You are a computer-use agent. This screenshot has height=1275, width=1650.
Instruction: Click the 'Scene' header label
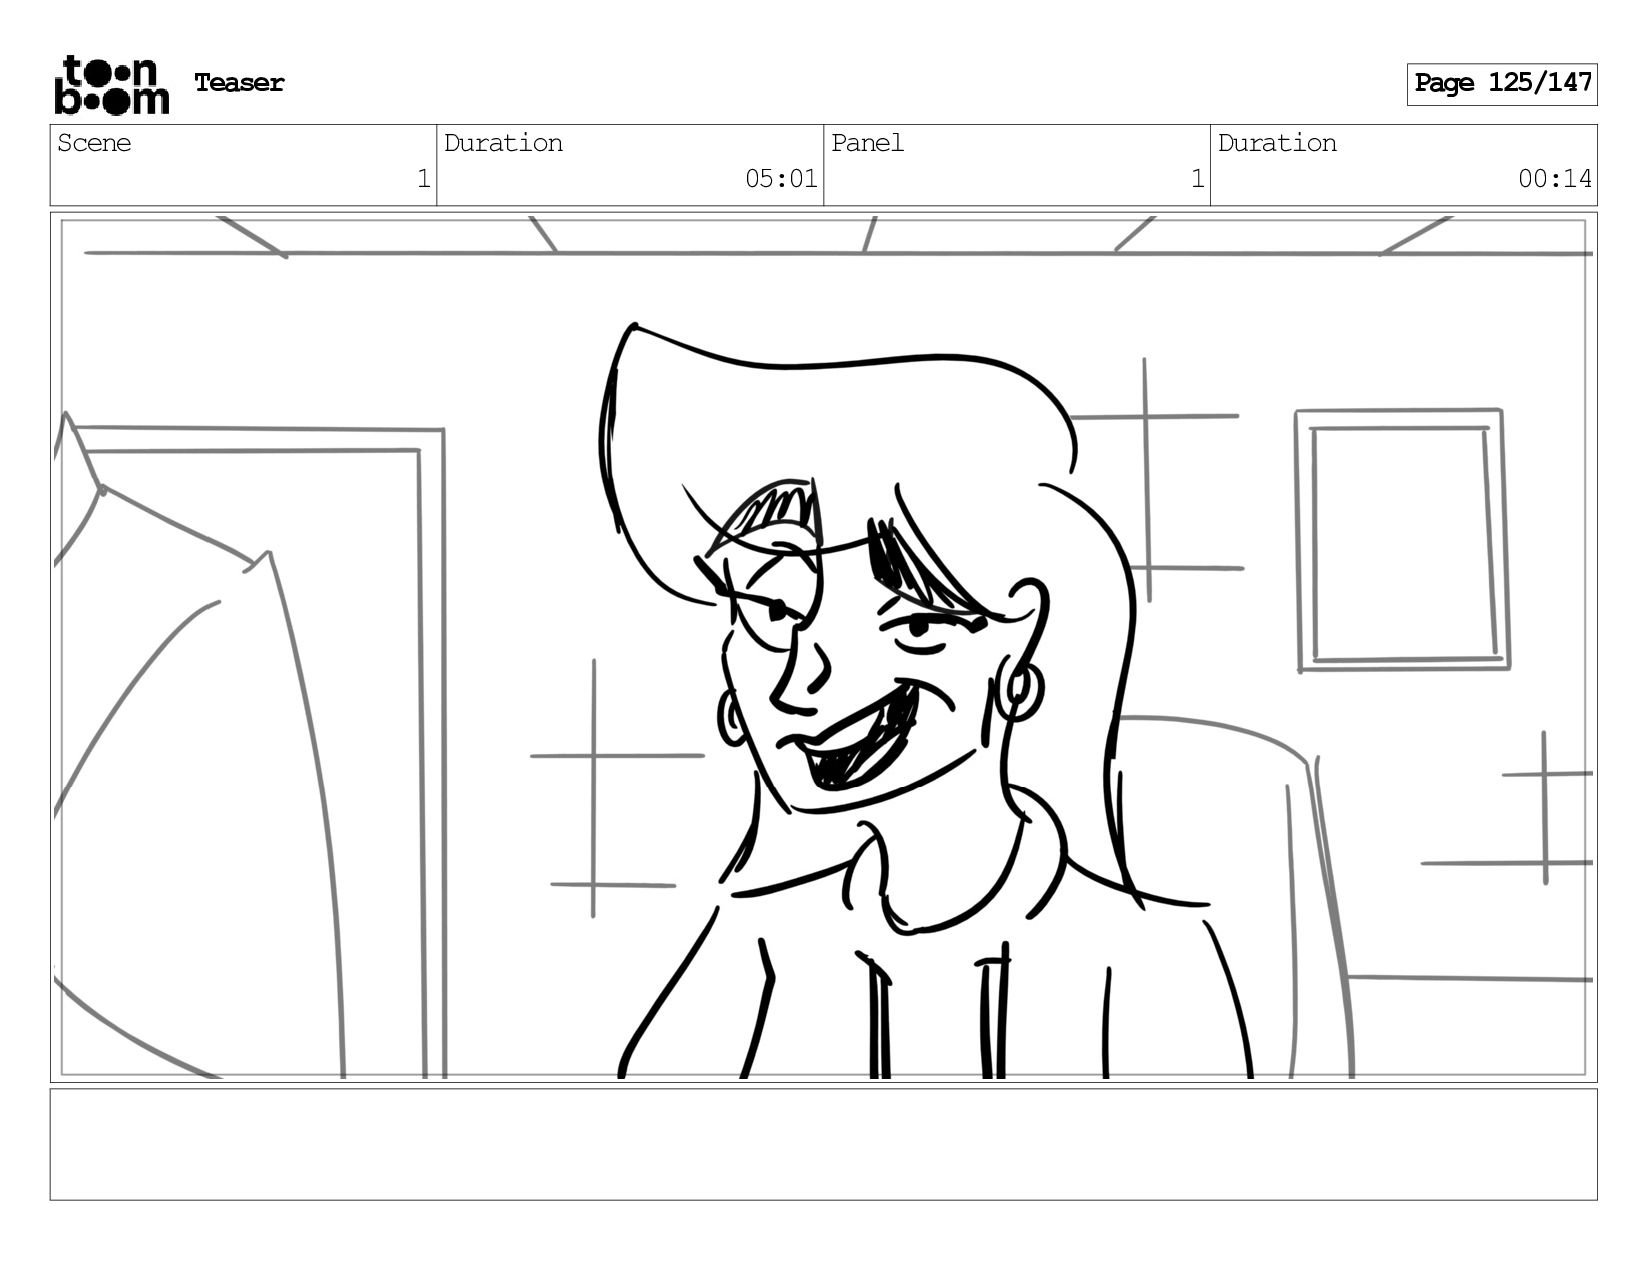tap(94, 143)
